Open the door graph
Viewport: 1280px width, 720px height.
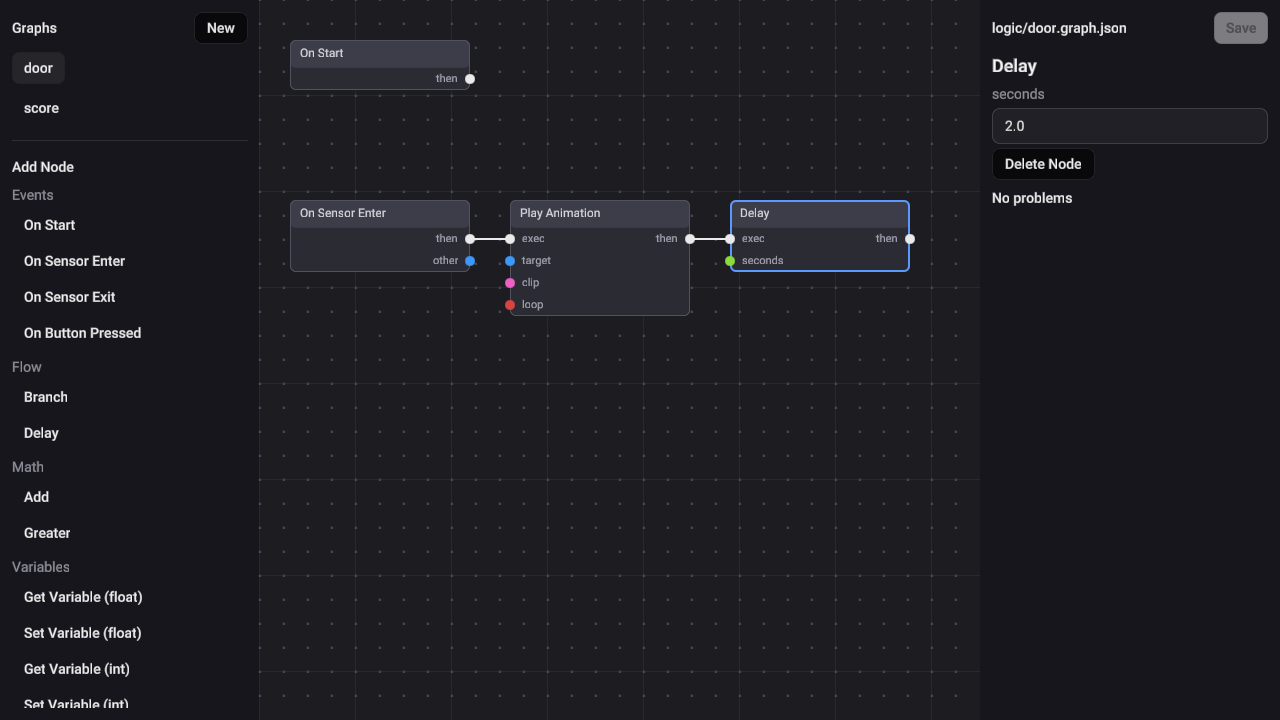point(38,68)
